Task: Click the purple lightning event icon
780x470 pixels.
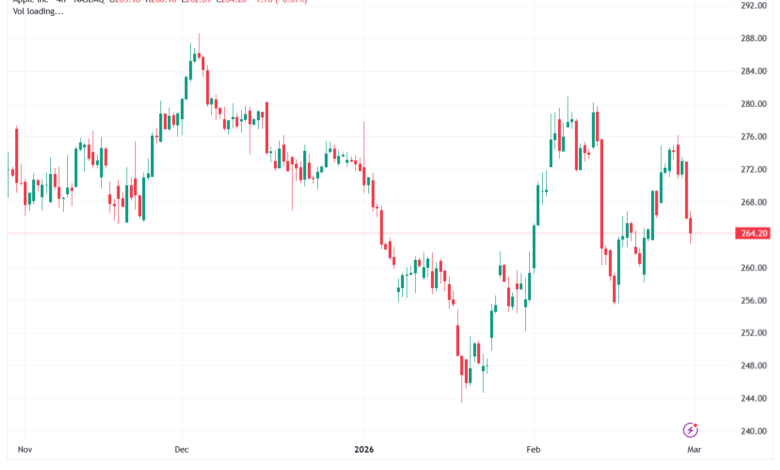Action: [689, 431]
